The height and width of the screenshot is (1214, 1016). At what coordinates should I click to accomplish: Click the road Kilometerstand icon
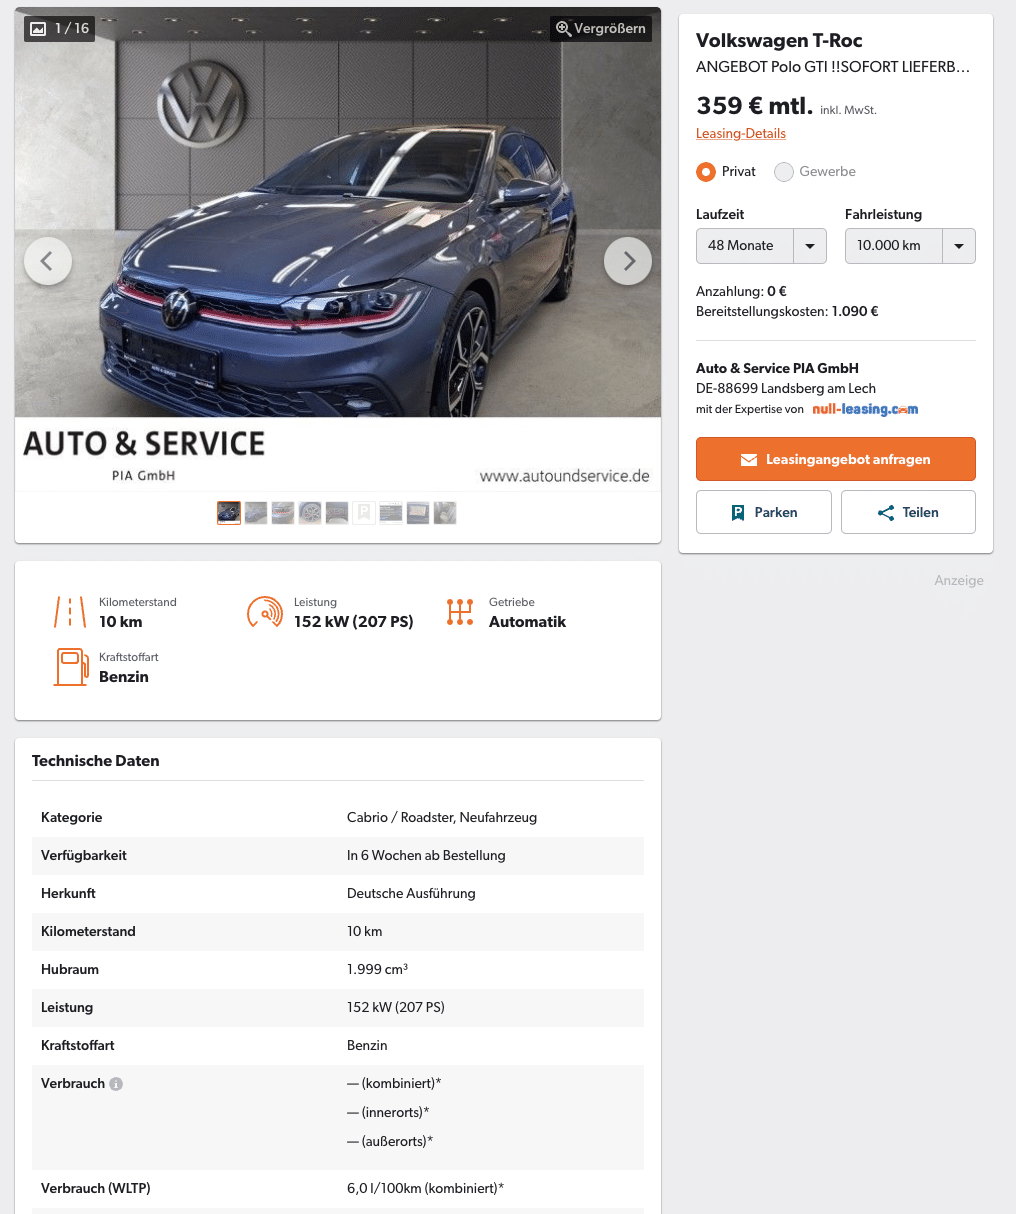coord(70,612)
